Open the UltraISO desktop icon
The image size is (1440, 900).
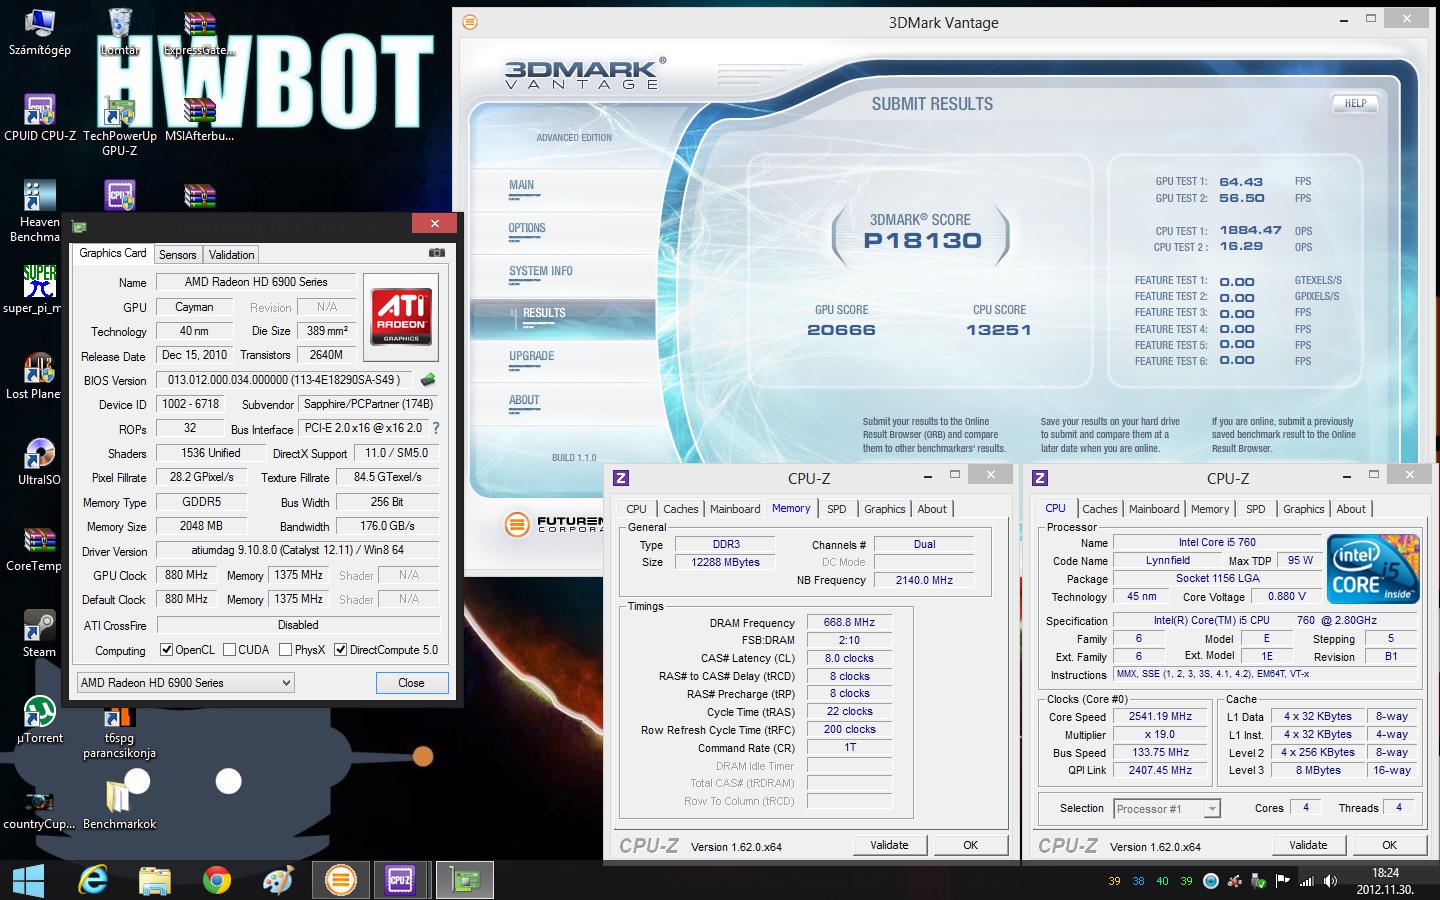[40, 462]
